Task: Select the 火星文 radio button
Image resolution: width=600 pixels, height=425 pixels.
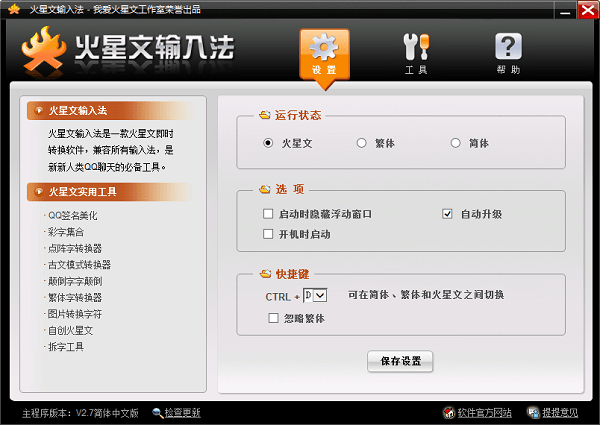Action: 268,143
